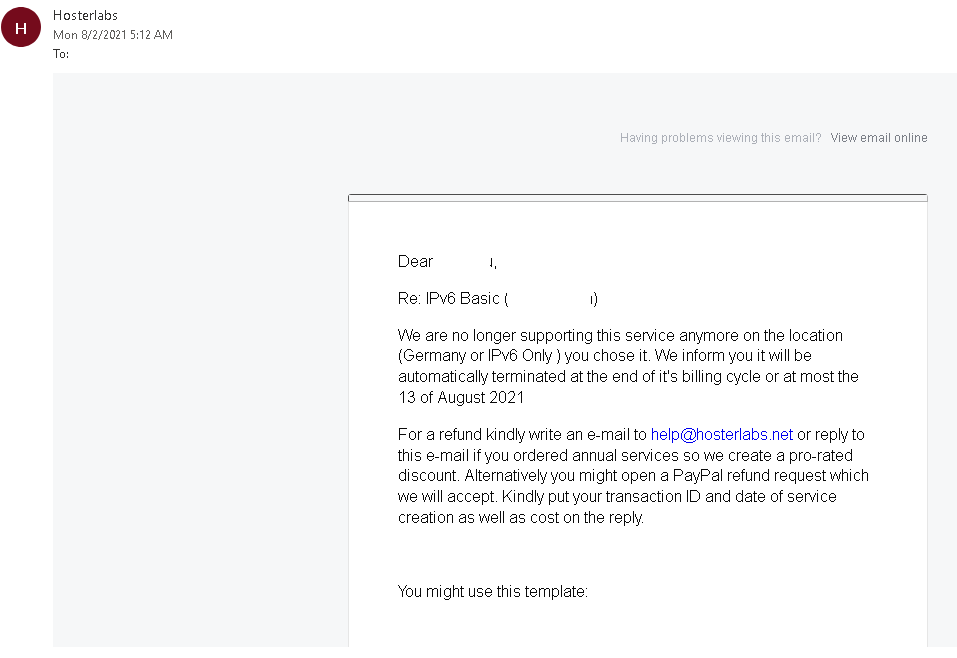Screen dimensions: 957x658
Task: Click "Having problems viewing this email?" text
Action: 720,138
